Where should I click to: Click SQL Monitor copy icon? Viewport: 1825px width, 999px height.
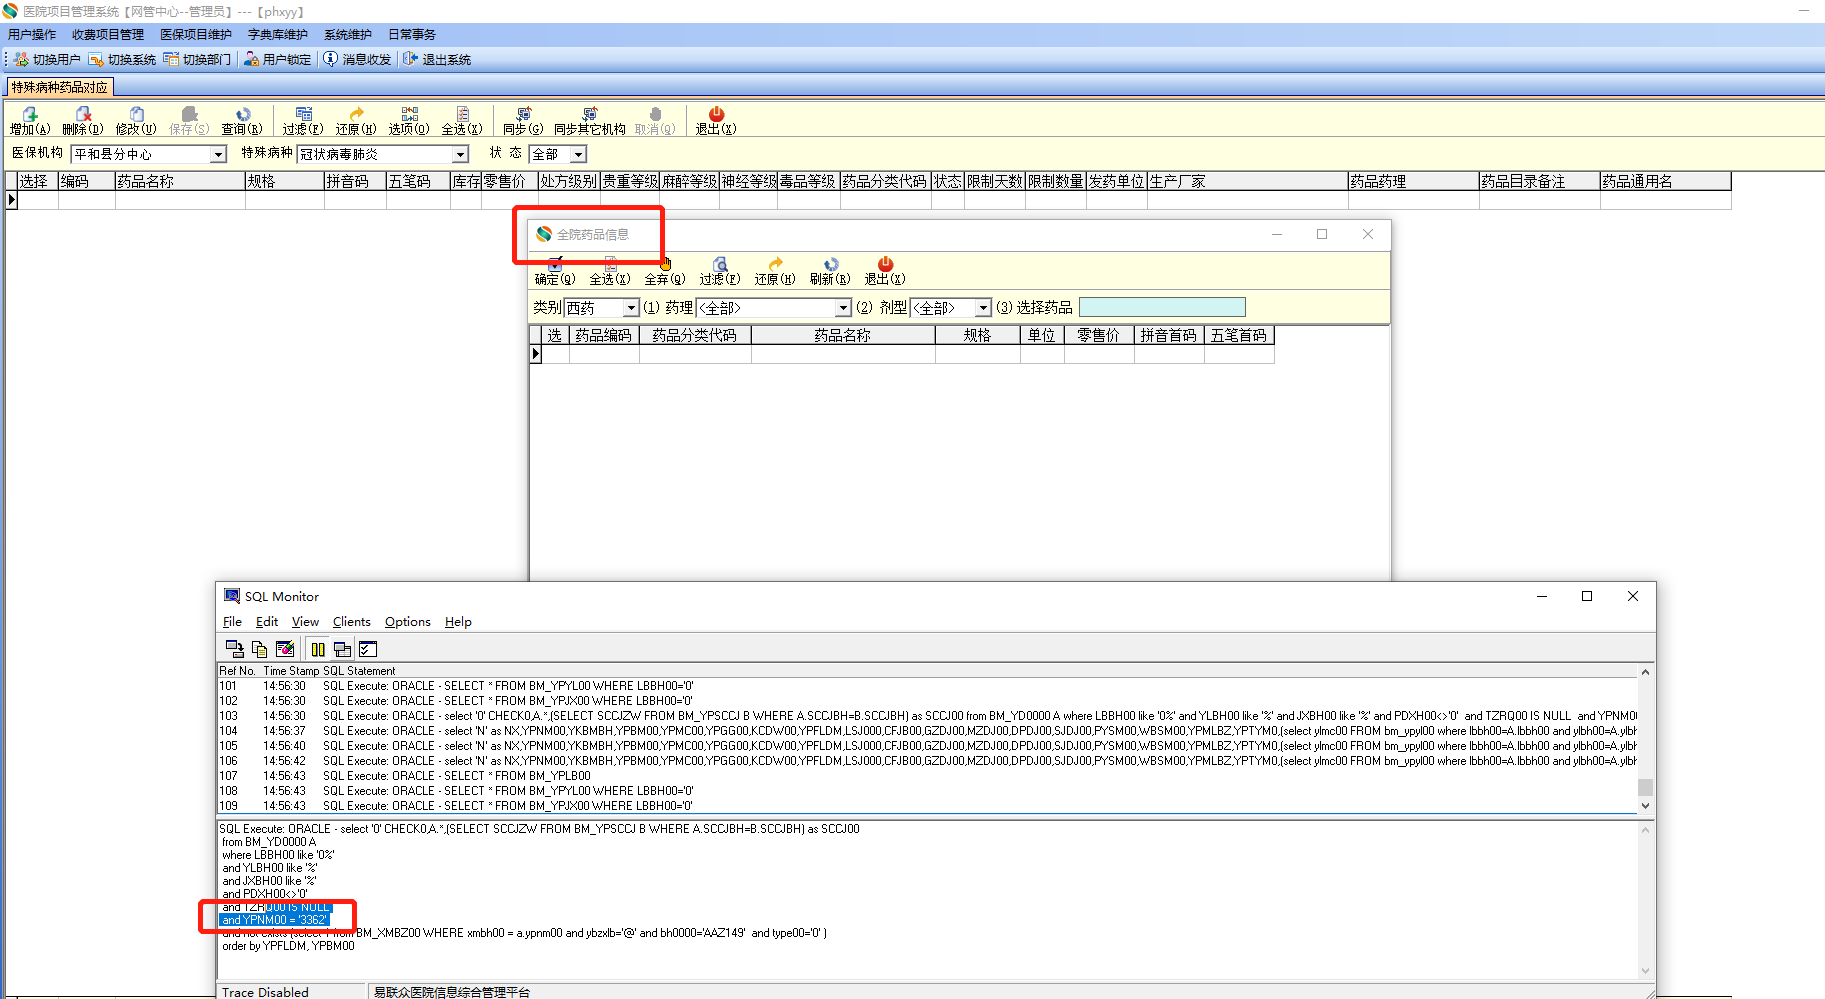(260, 649)
